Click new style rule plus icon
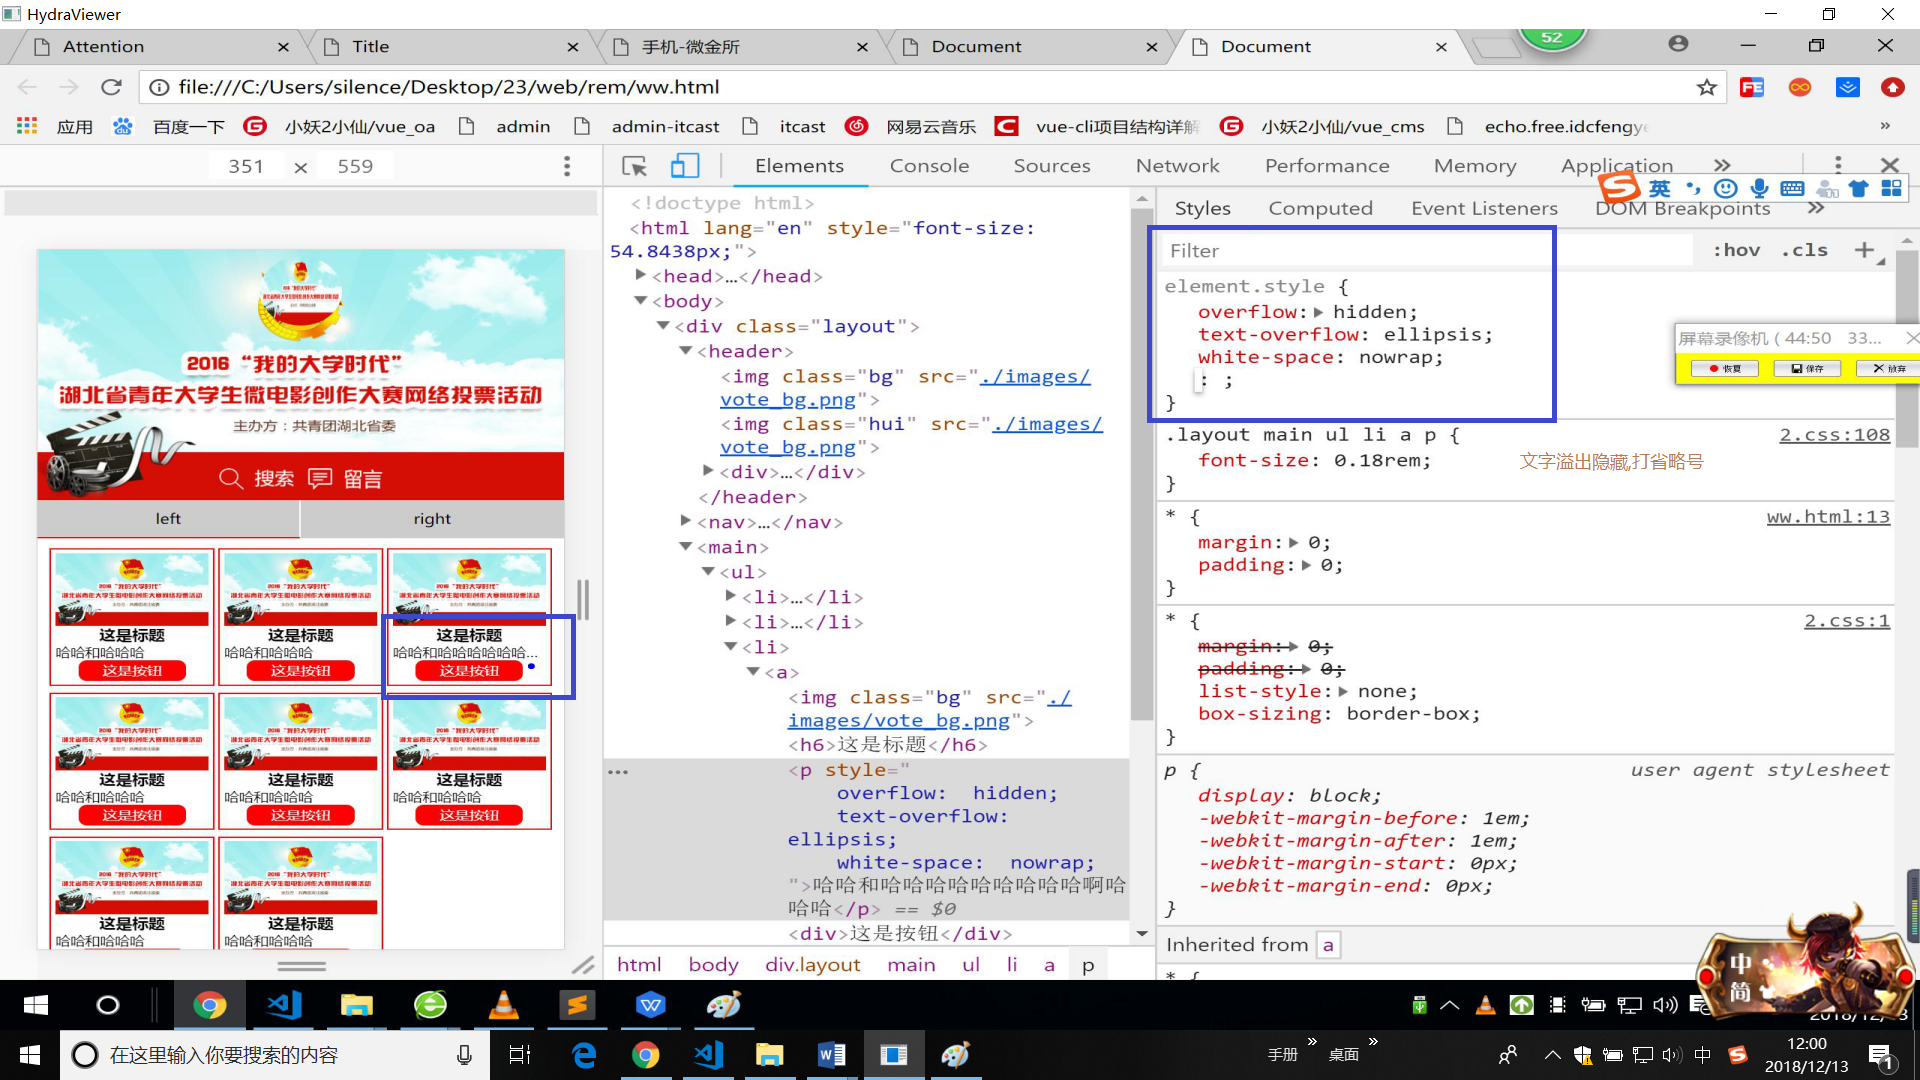The height and width of the screenshot is (1080, 1920). (1864, 250)
